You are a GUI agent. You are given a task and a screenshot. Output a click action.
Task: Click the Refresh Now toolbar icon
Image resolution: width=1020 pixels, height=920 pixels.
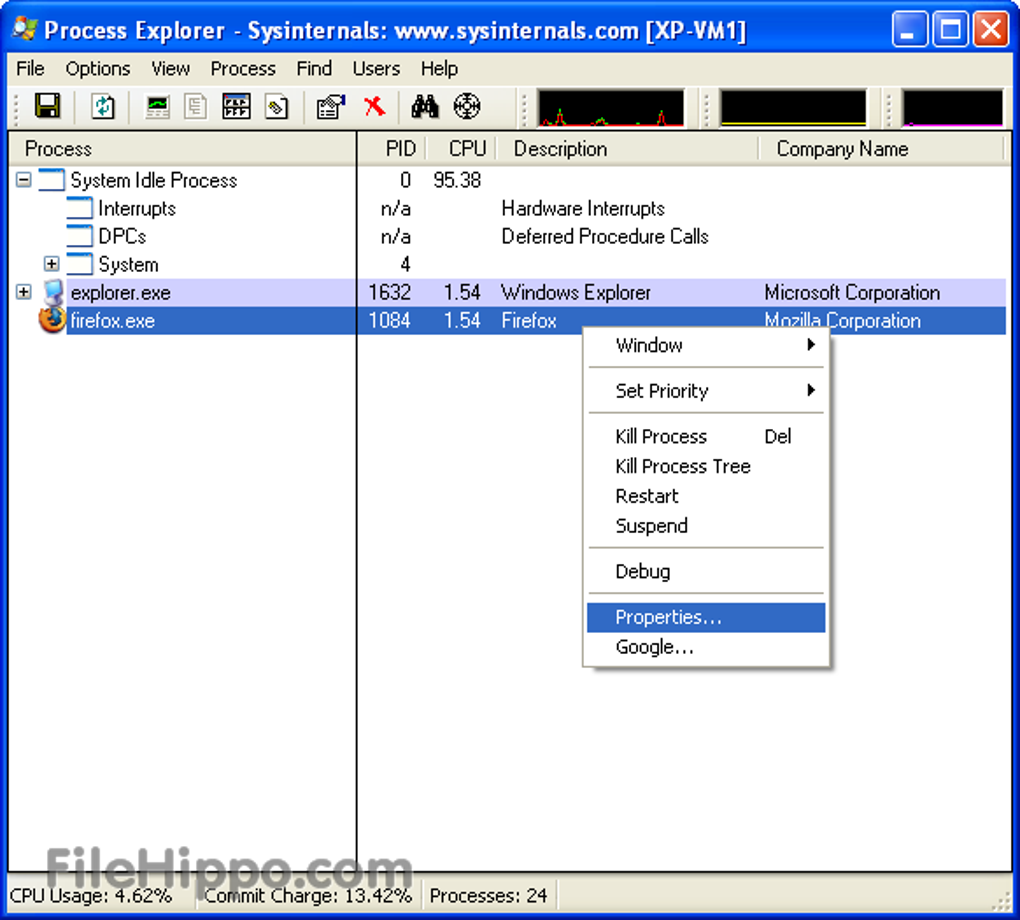(x=103, y=107)
